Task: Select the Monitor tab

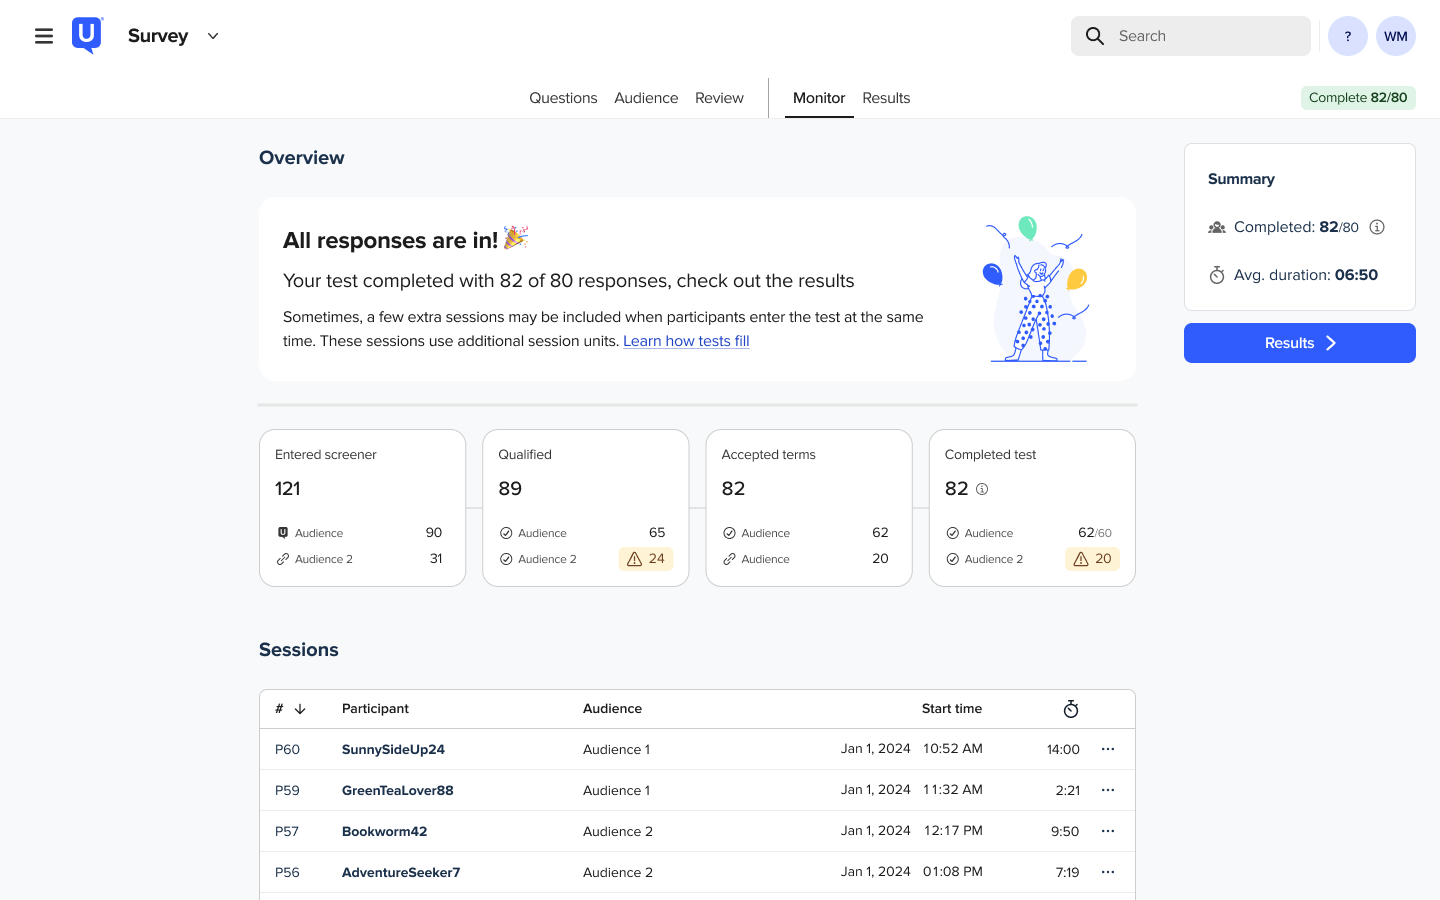Action: (x=819, y=98)
